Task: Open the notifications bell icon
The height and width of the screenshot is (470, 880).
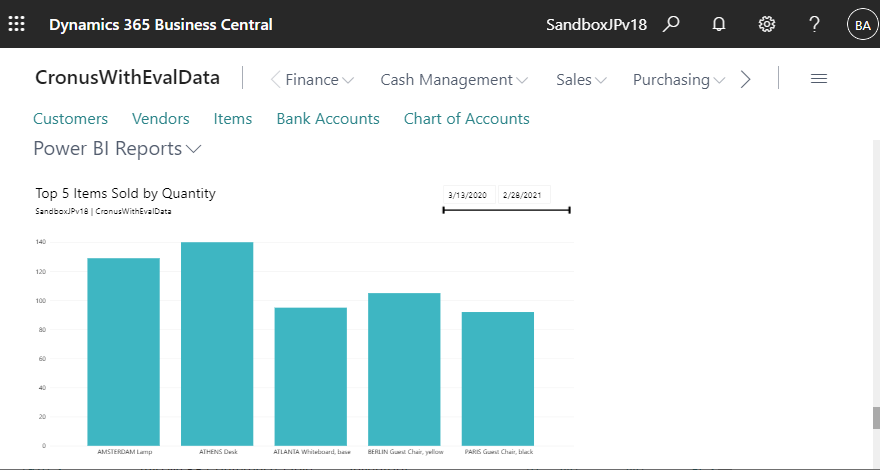Action: coord(718,24)
